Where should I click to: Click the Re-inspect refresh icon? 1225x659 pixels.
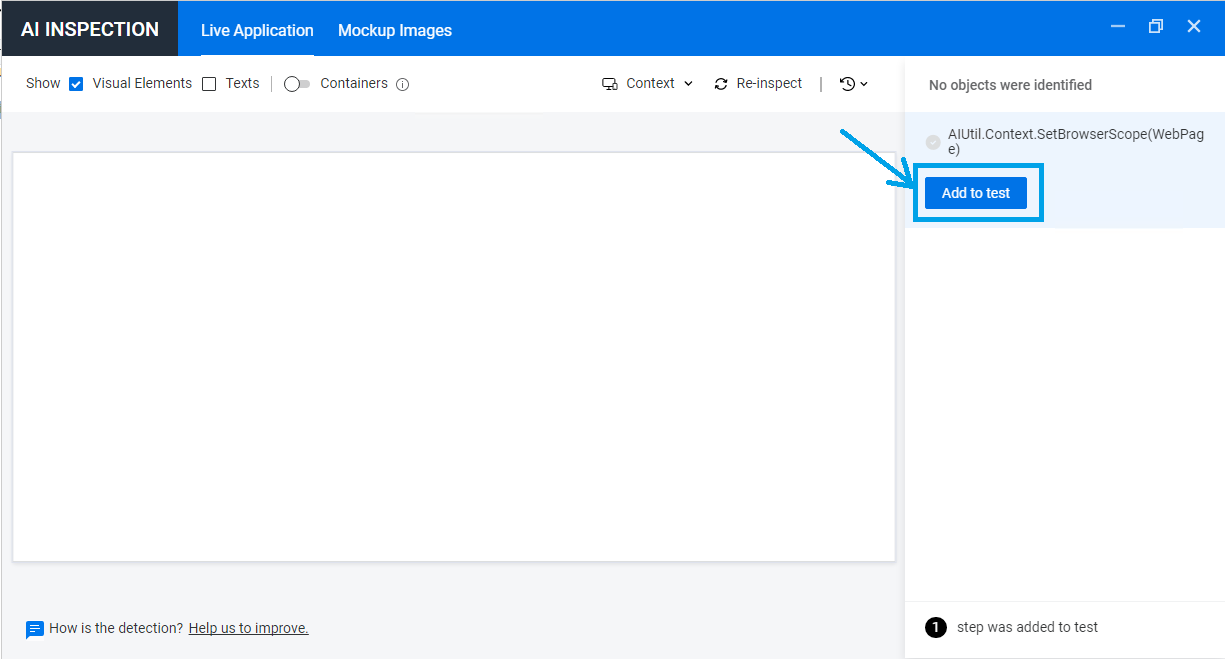click(721, 83)
